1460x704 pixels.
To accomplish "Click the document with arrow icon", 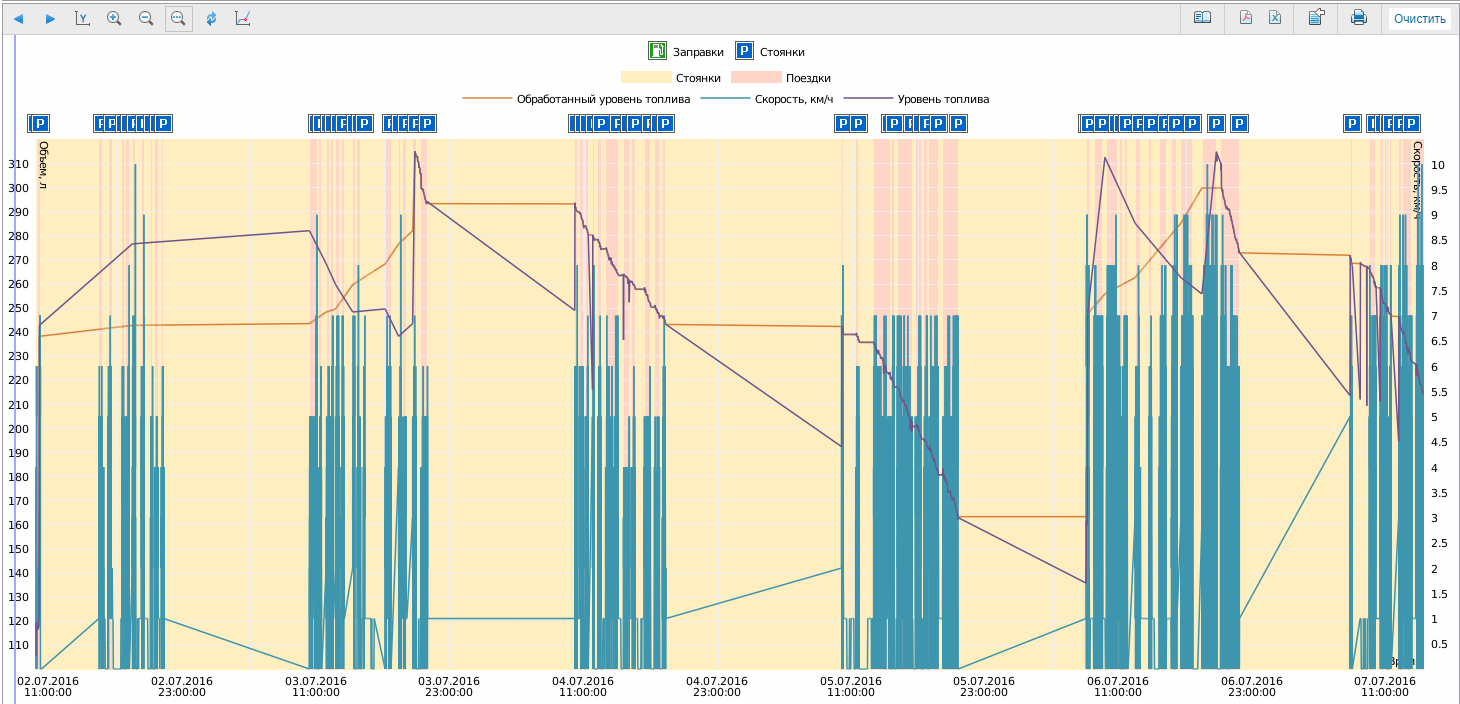I will 1316,18.
